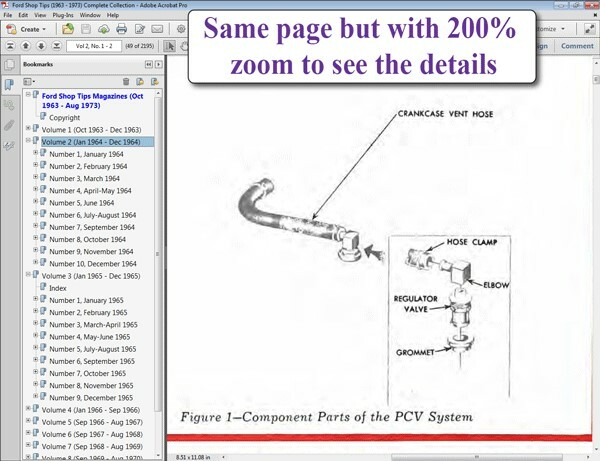Toggle the Bookmarks panel icon in sidebar
The height and width of the screenshot is (461, 600).
click(9, 84)
